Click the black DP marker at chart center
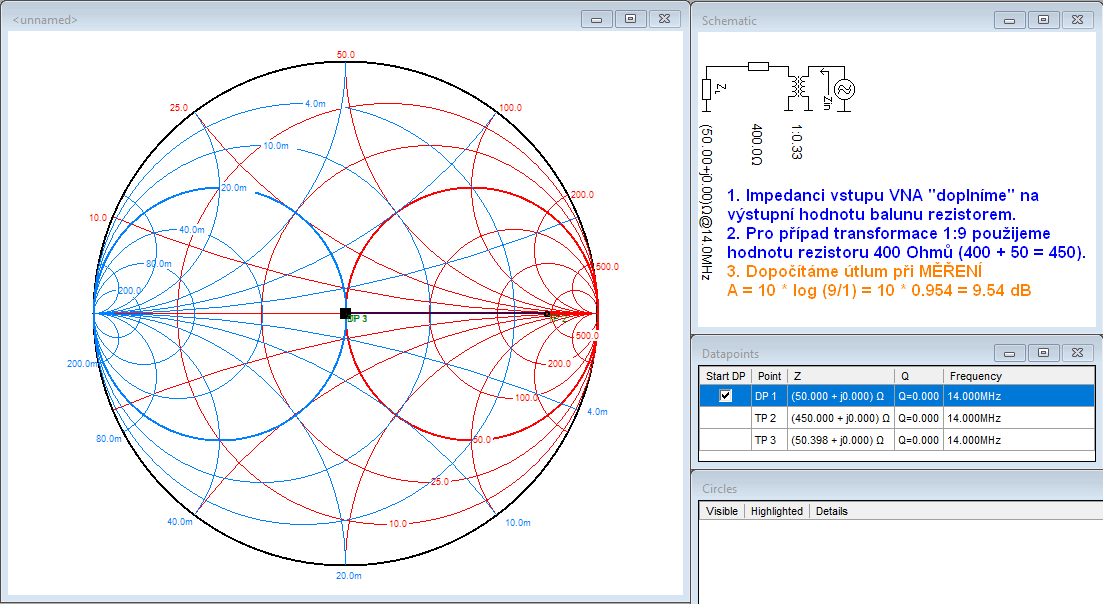This screenshot has height=604, width=1103. [345, 313]
